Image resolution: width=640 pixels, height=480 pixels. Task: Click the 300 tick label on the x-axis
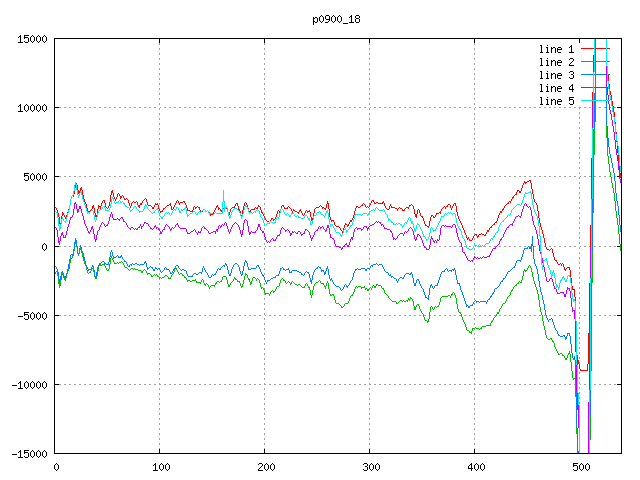point(370,467)
